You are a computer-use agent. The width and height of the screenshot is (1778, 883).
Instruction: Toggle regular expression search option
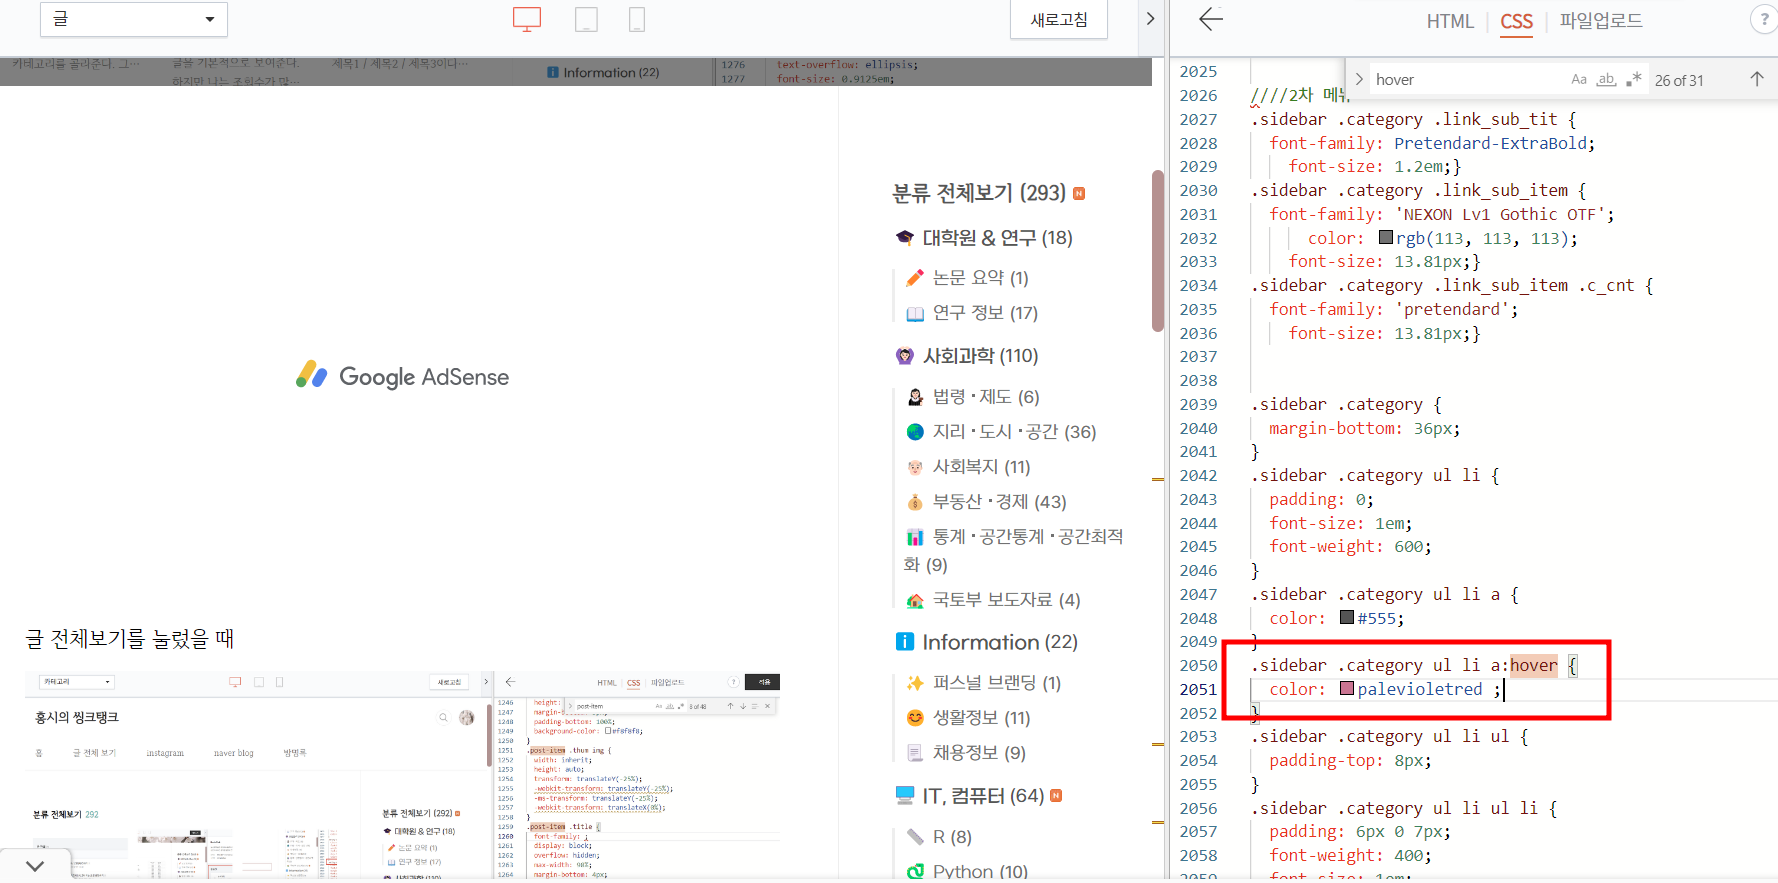(x=1634, y=79)
